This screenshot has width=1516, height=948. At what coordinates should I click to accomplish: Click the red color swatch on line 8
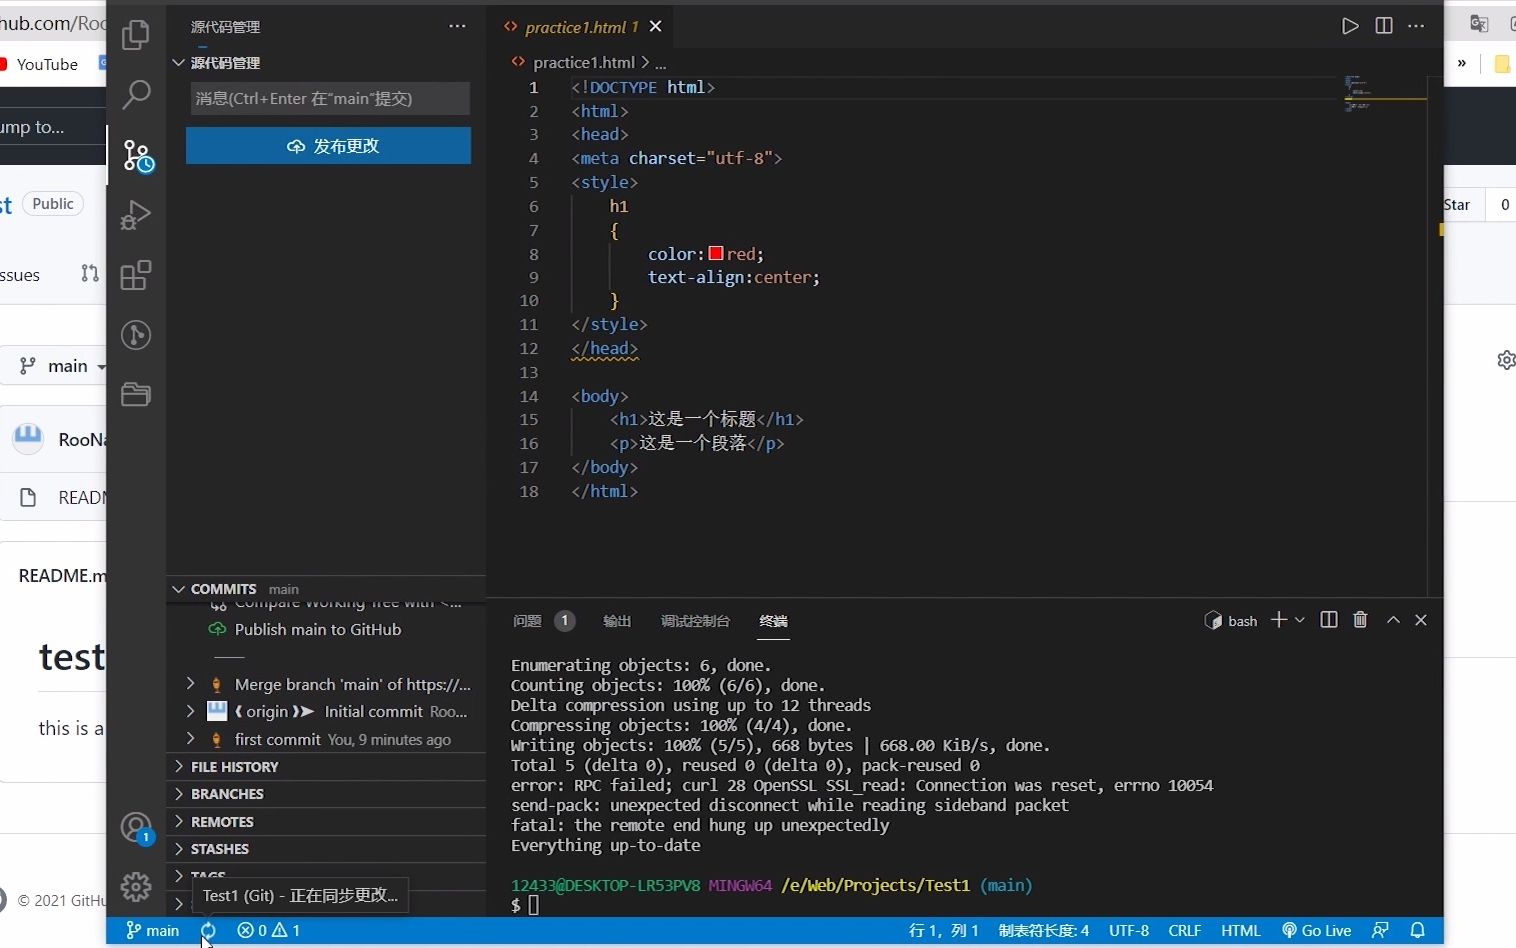point(716,253)
